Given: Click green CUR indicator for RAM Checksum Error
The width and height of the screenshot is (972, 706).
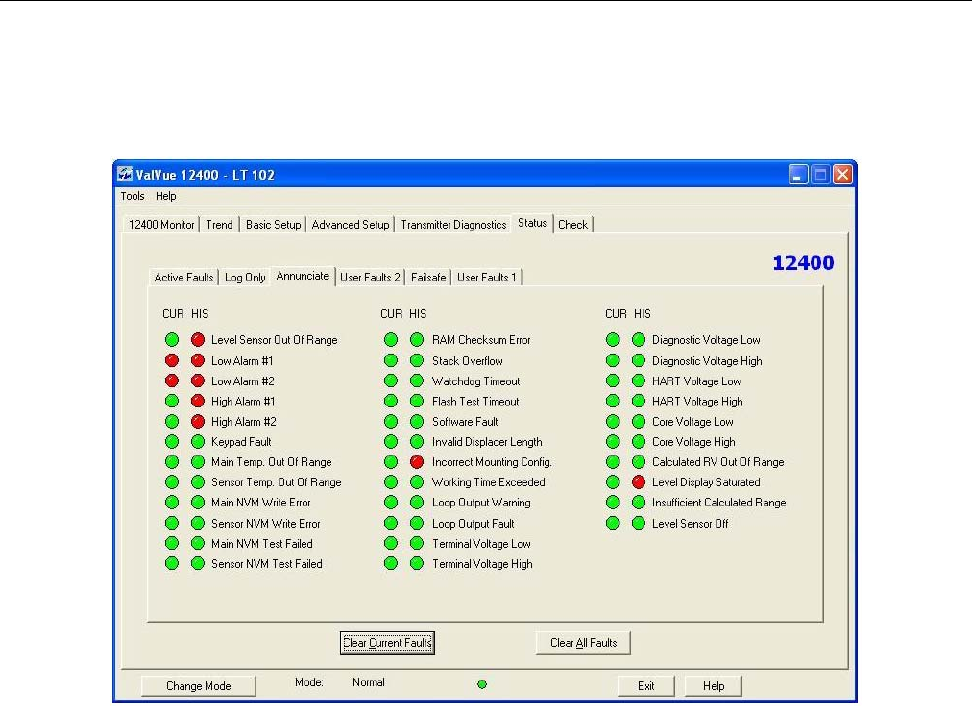Looking at the screenshot, I should 391,340.
